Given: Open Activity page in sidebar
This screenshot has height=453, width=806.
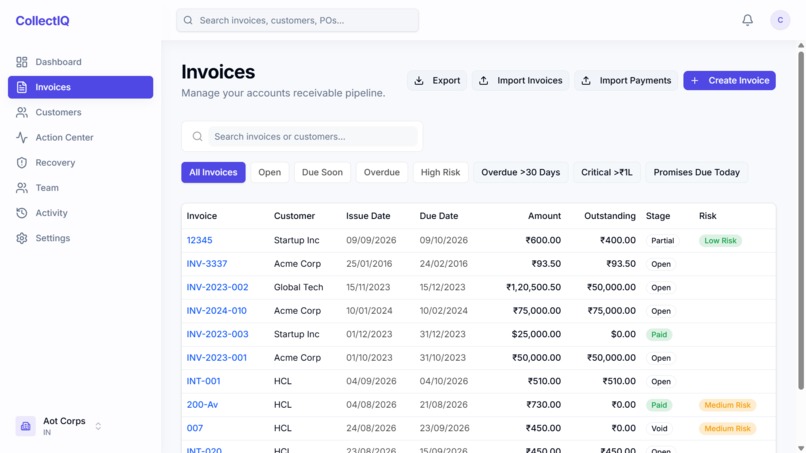Looking at the screenshot, I should click(80, 213).
